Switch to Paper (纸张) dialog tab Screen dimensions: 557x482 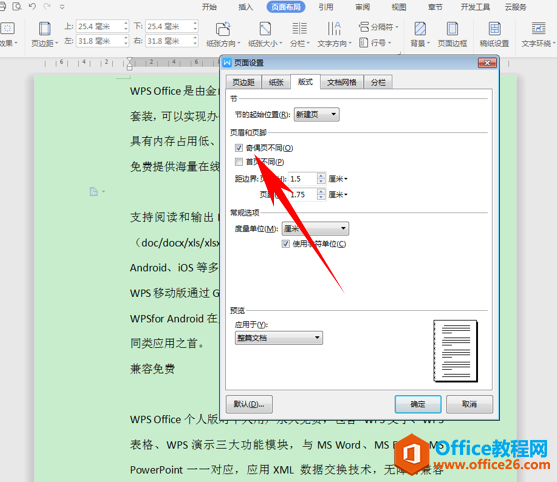[x=276, y=82]
